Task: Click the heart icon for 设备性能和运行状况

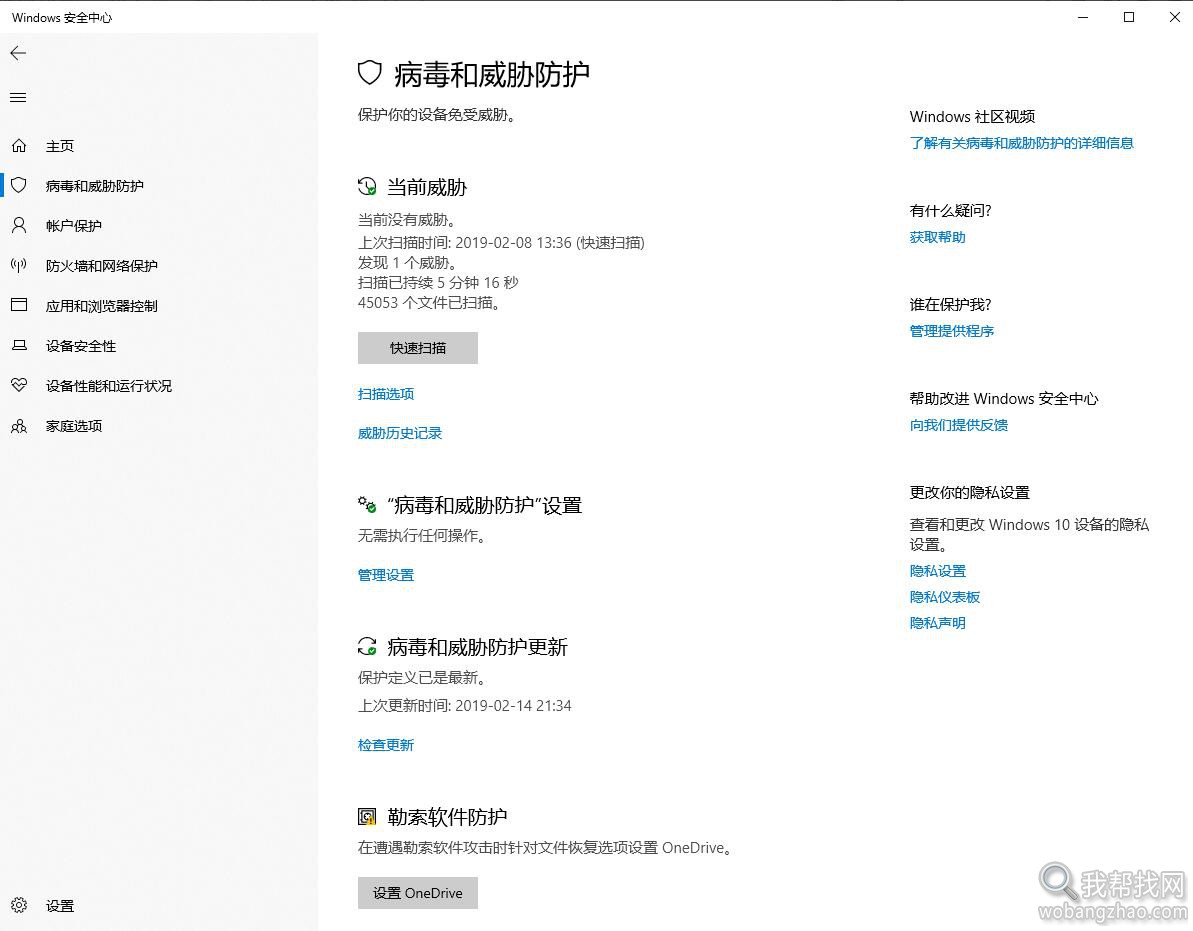Action: (x=19, y=385)
